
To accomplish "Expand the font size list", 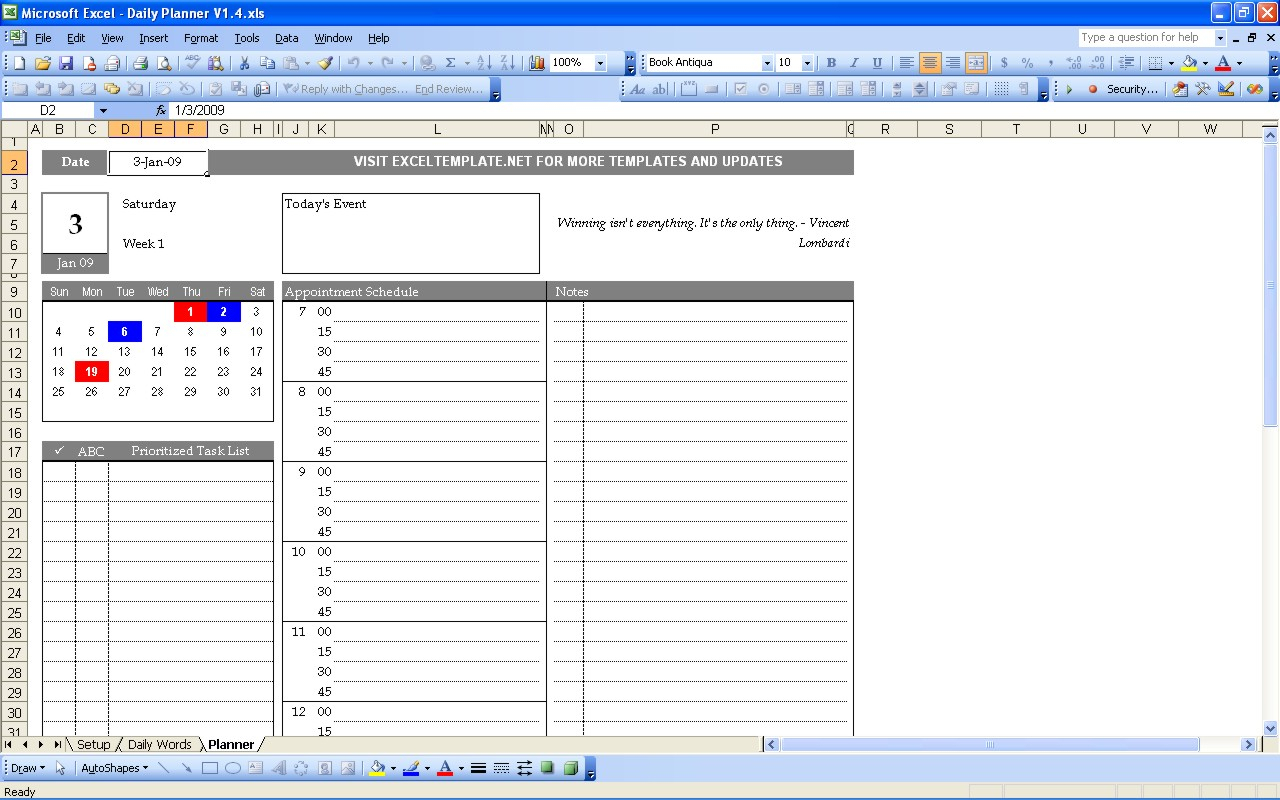I will pyautogui.click(x=807, y=63).
